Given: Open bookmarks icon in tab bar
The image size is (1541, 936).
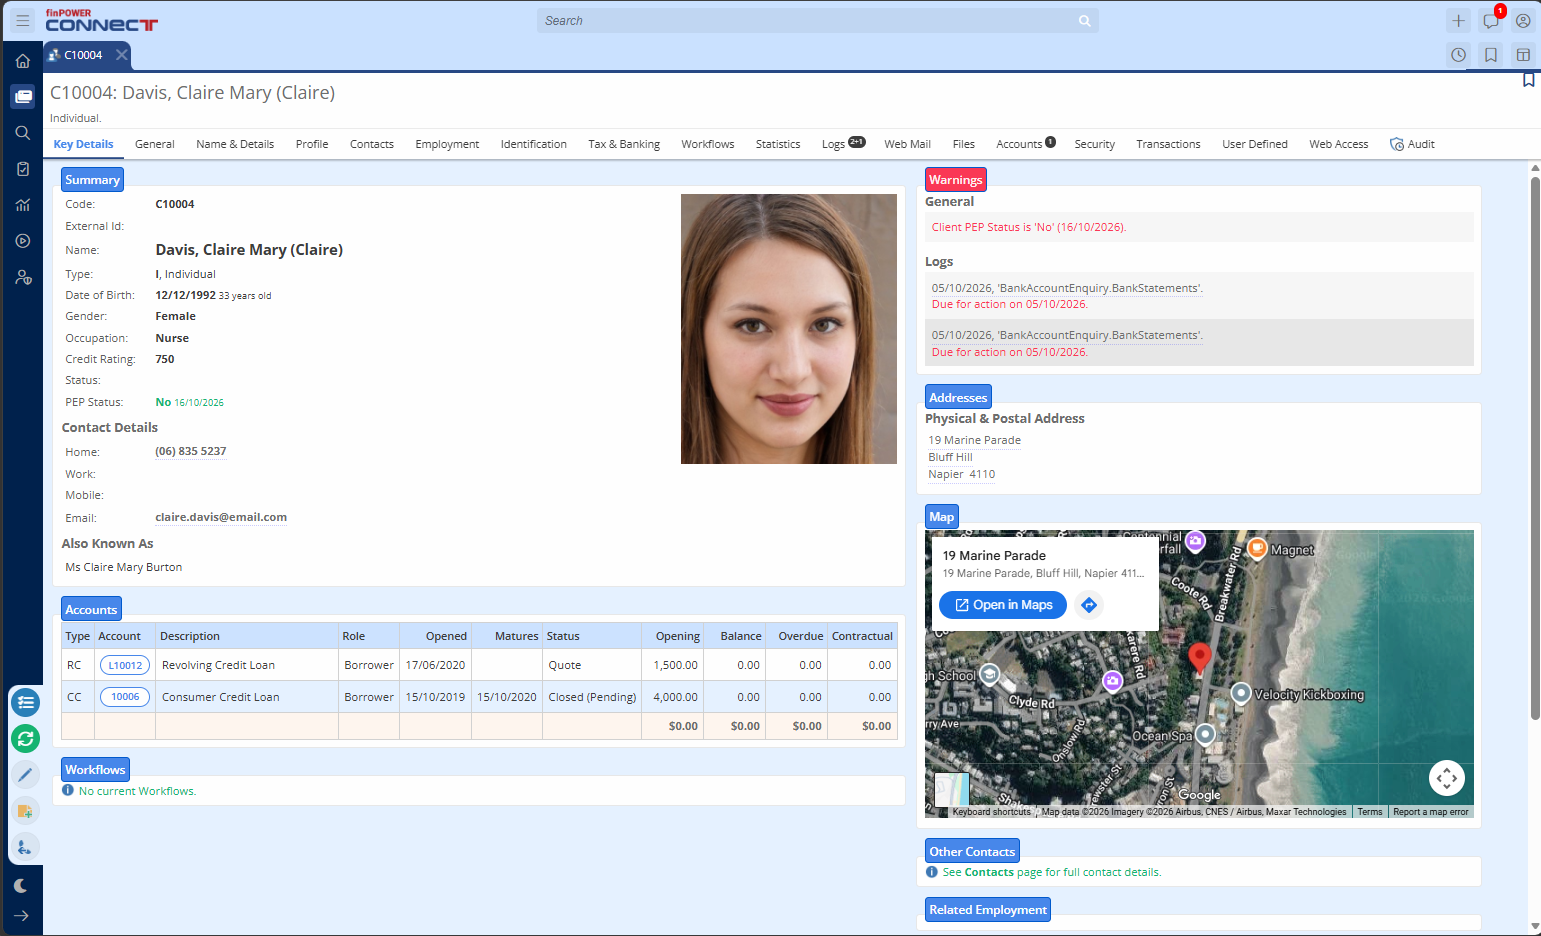Looking at the screenshot, I should pos(1491,55).
